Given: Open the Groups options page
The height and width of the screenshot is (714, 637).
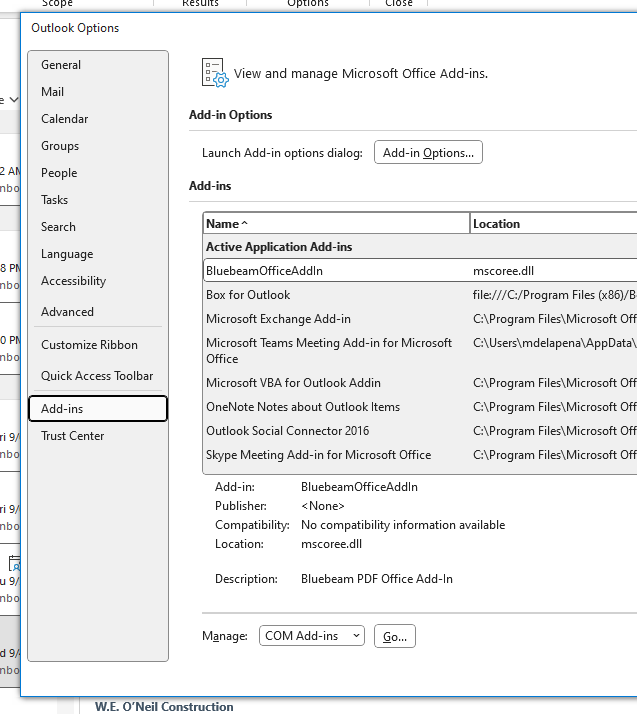Looking at the screenshot, I should tap(98, 146).
